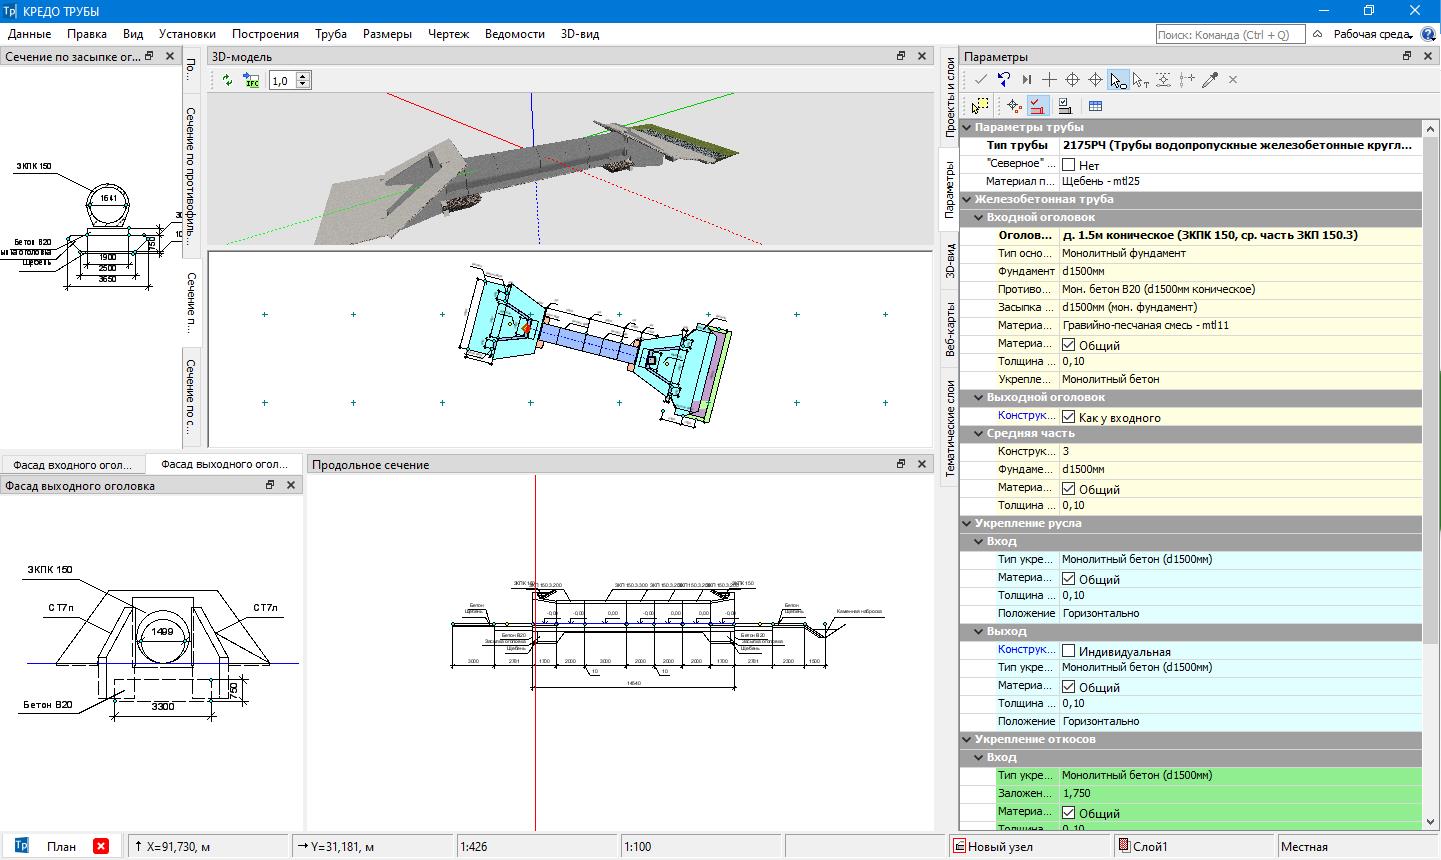This screenshot has width=1441, height=860.
Task: Float the Фасад выходного оголовка panel
Action: [269, 485]
